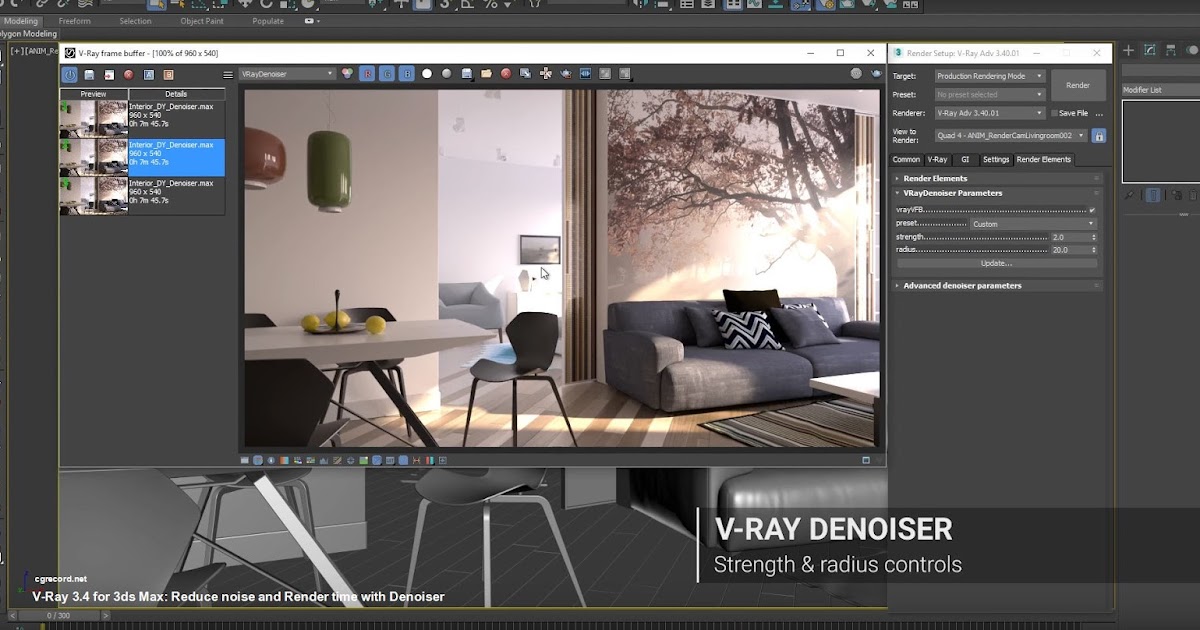This screenshot has width=1200, height=630.
Task: Click the stop rendering round icon at VFB right
Action: pyautogui.click(x=856, y=74)
